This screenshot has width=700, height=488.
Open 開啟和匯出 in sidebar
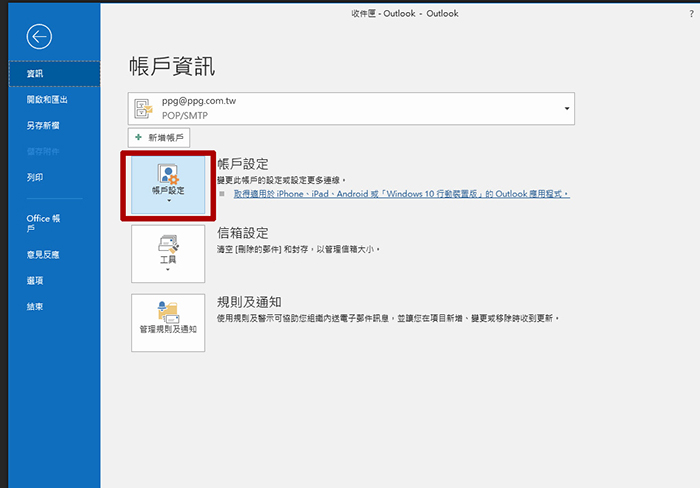pos(47,100)
